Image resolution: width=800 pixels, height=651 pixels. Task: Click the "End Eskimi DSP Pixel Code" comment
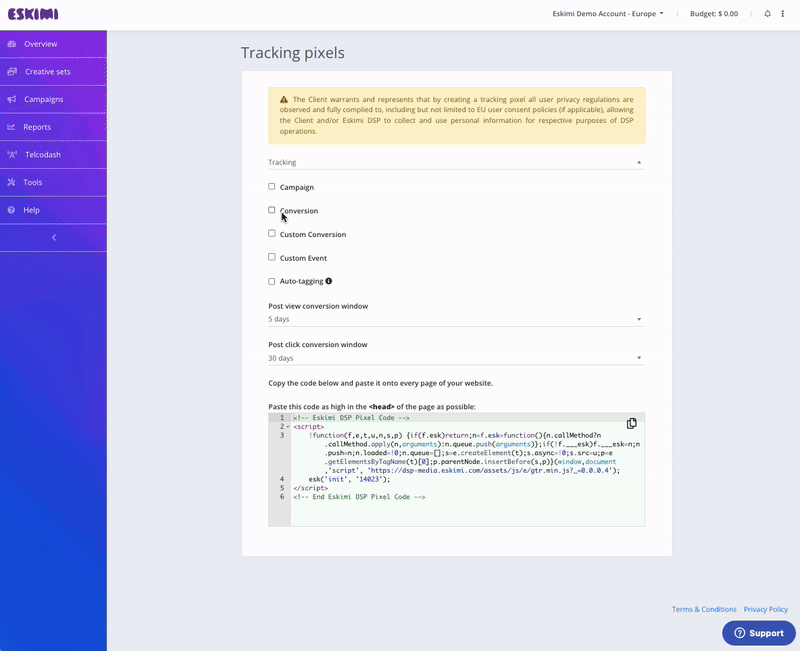pyautogui.click(x=359, y=497)
